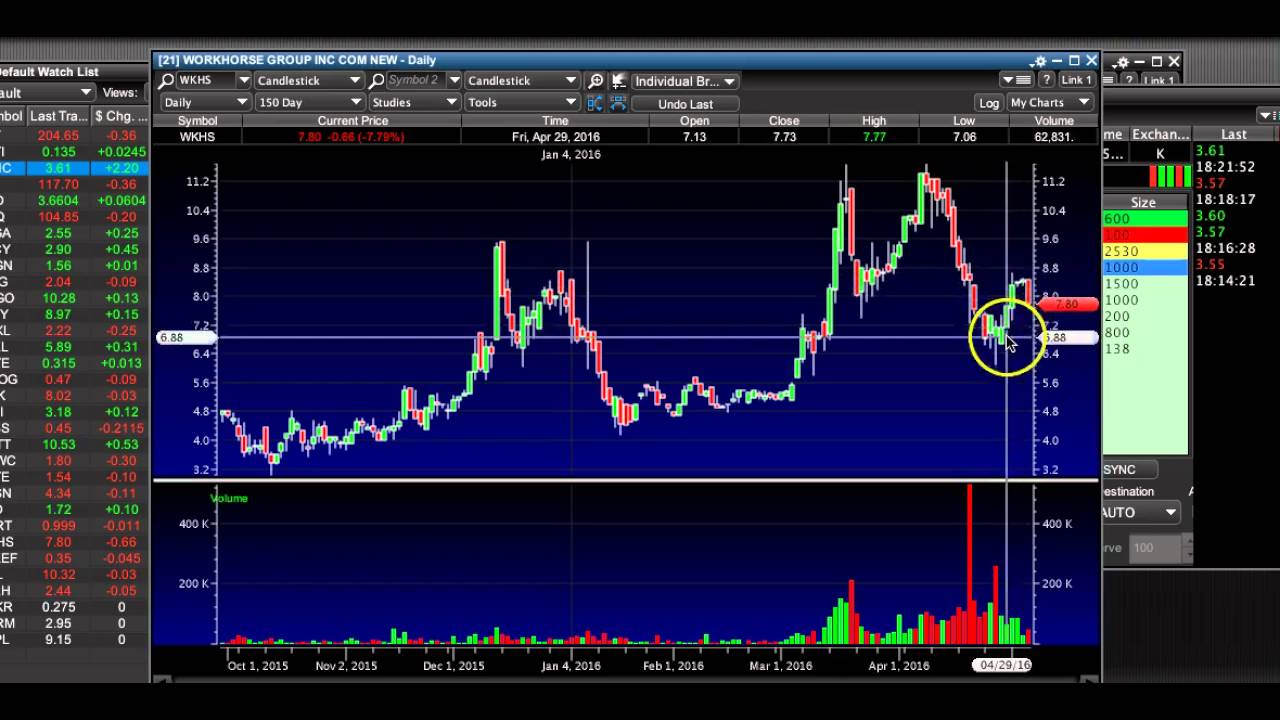Open the AUTO destination dropdown
1280x720 pixels.
(x=1141, y=512)
